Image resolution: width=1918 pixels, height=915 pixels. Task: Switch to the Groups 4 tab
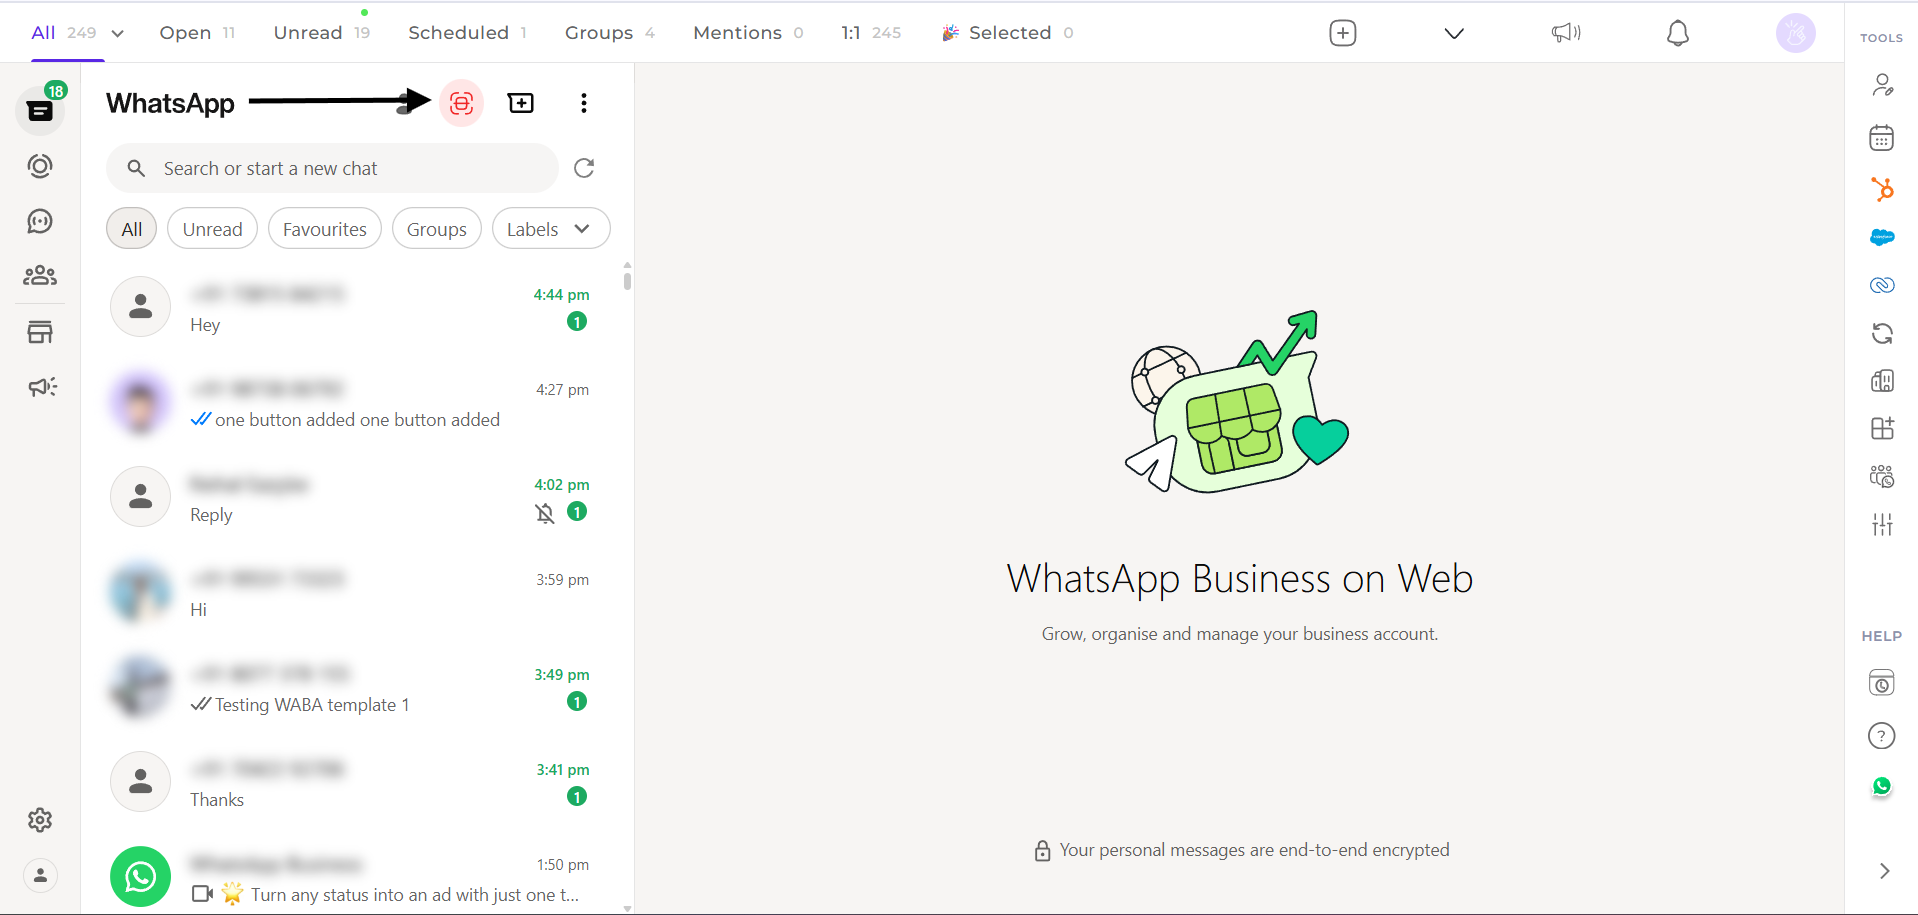pyautogui.click(x=610, y=33)
